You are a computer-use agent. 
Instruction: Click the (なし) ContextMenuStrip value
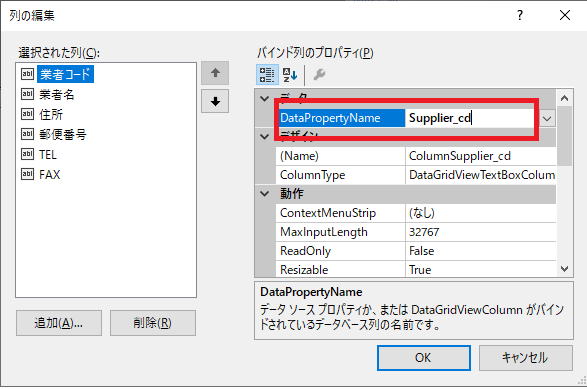click(422, 213)
